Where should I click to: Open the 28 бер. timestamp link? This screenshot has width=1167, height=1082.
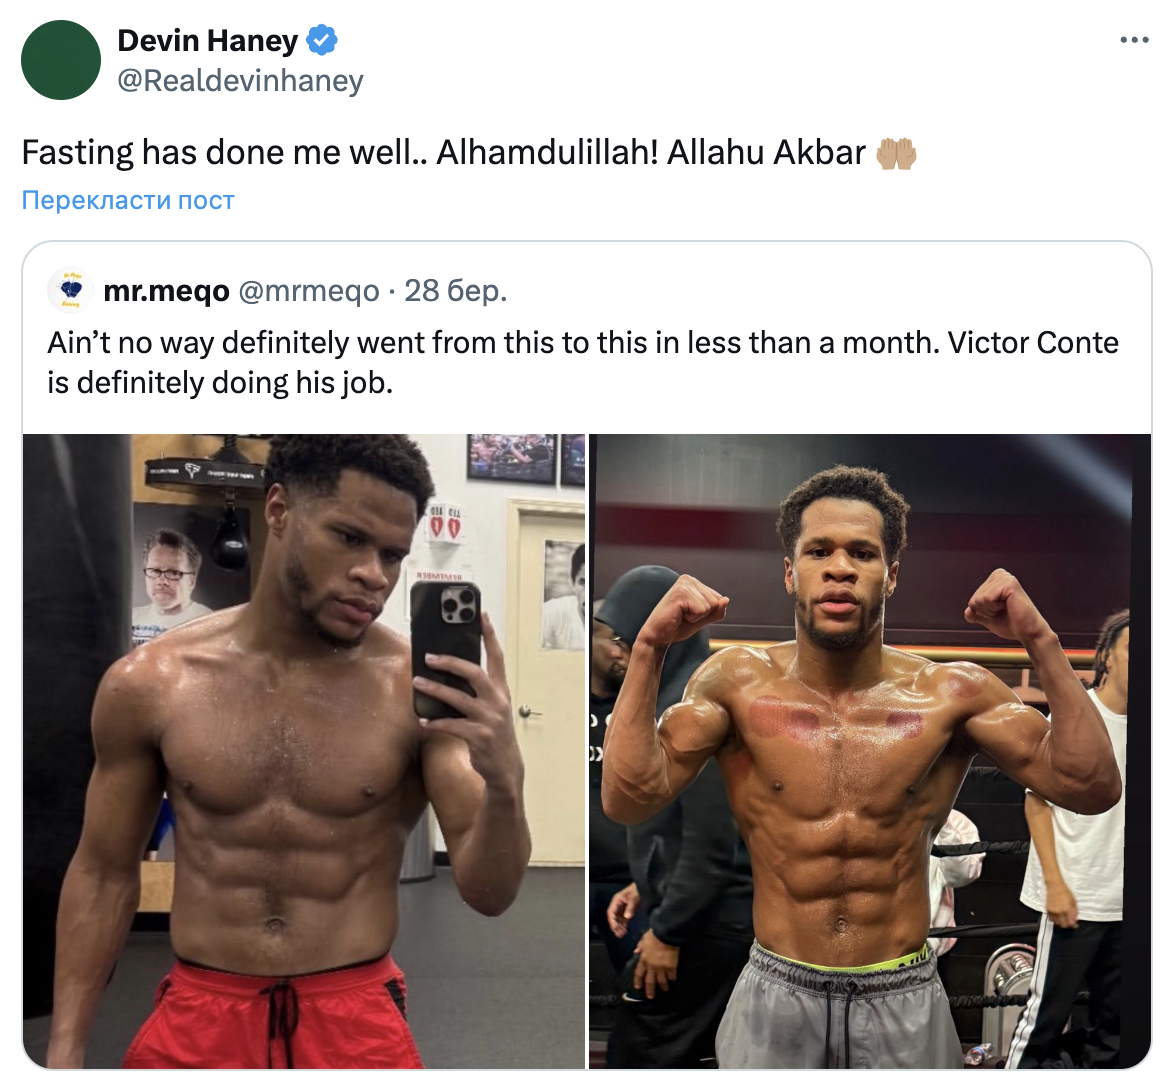(x=455, y=290)
